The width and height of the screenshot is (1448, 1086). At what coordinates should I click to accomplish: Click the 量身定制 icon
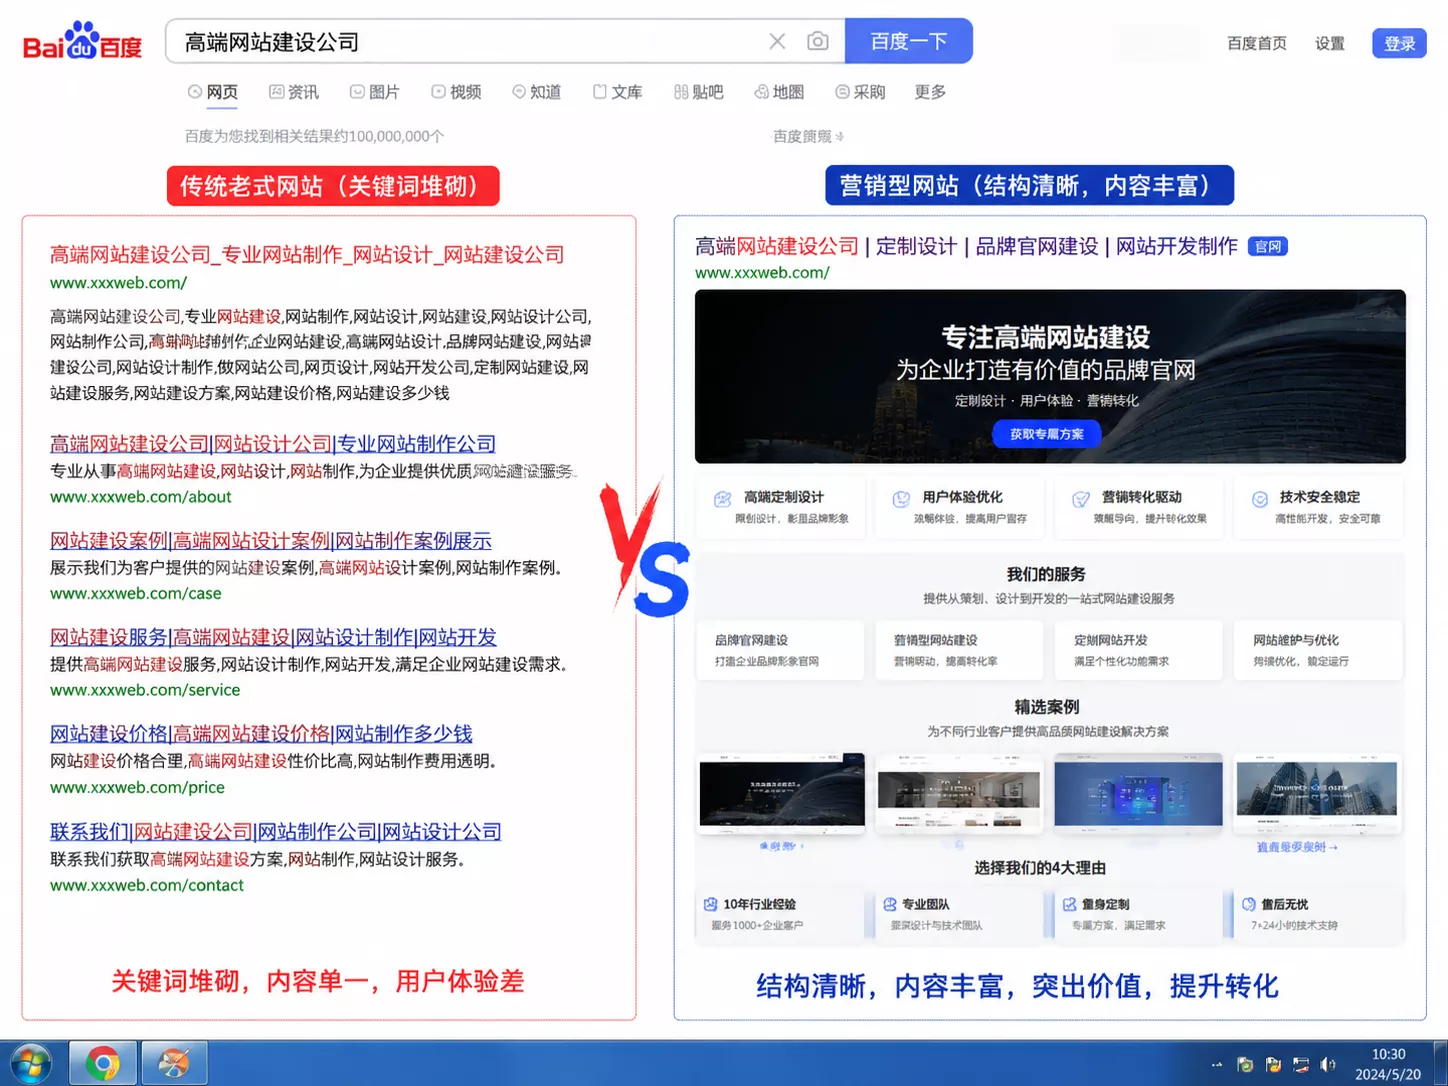tap(1070, 904)
